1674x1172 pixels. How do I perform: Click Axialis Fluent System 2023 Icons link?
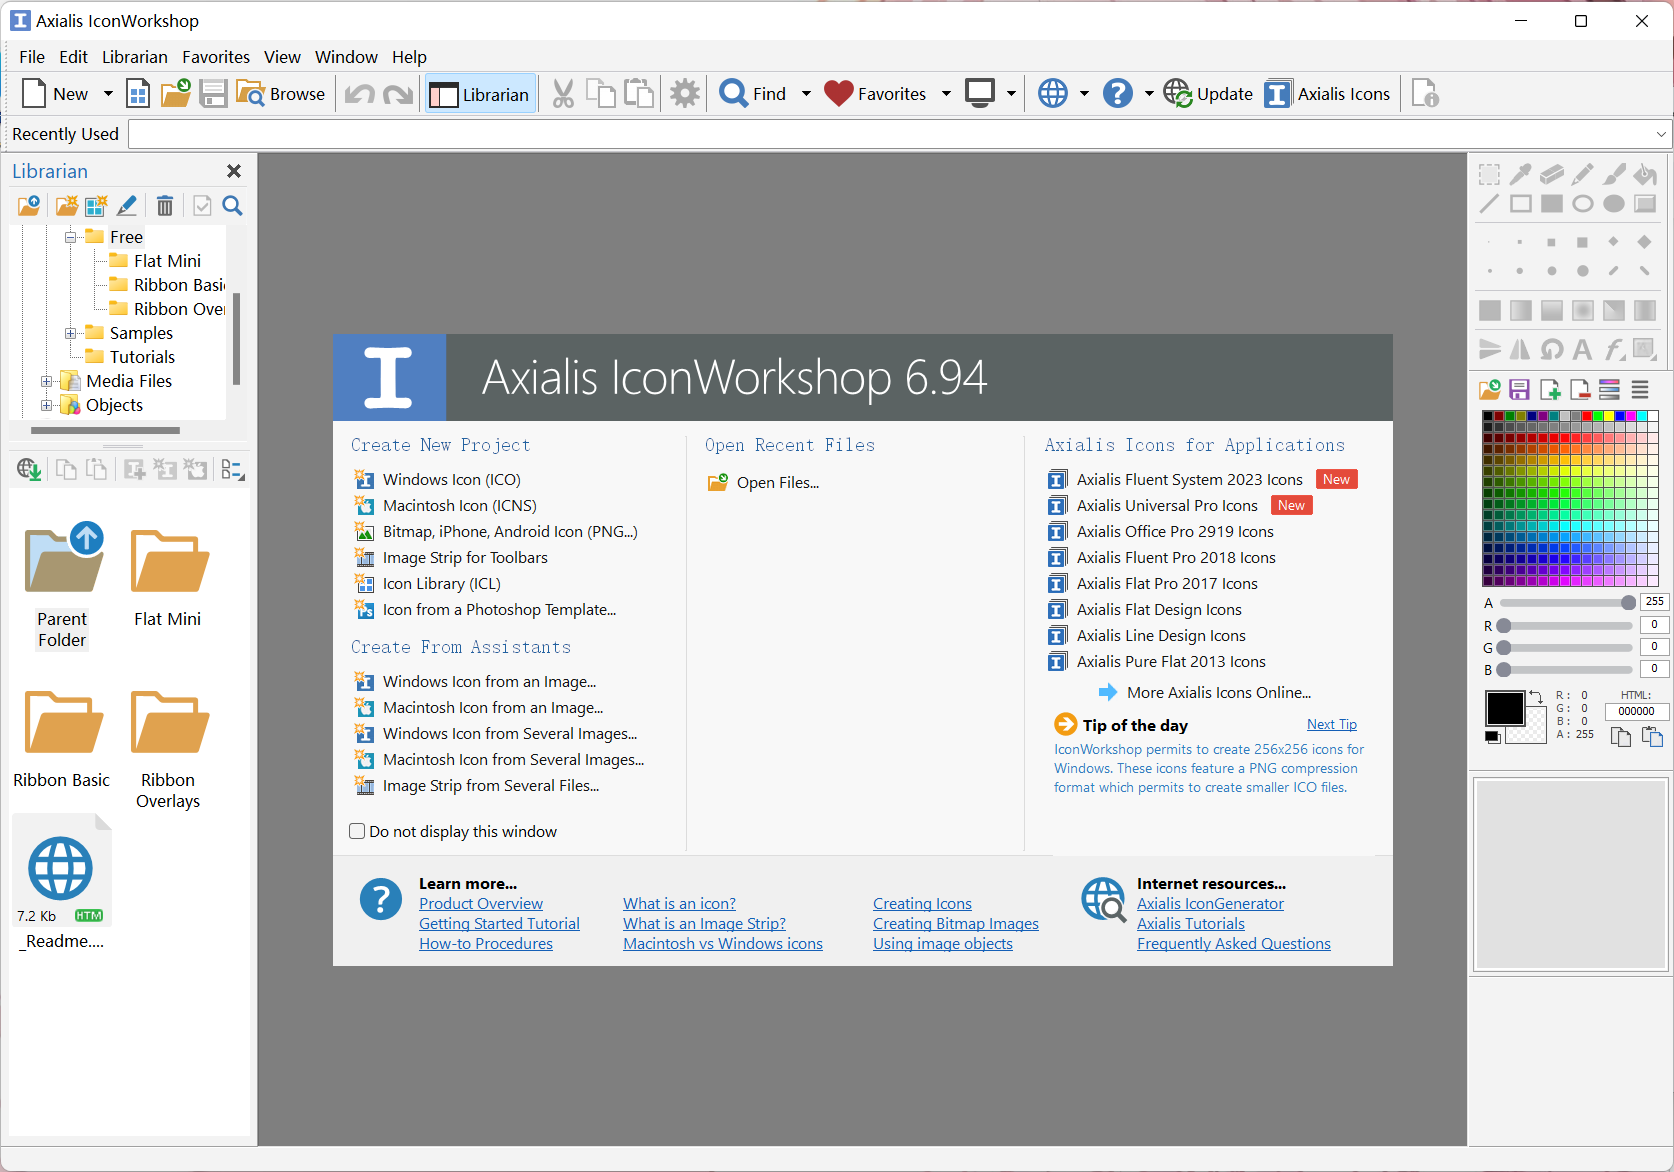[x=1190, y=480]
